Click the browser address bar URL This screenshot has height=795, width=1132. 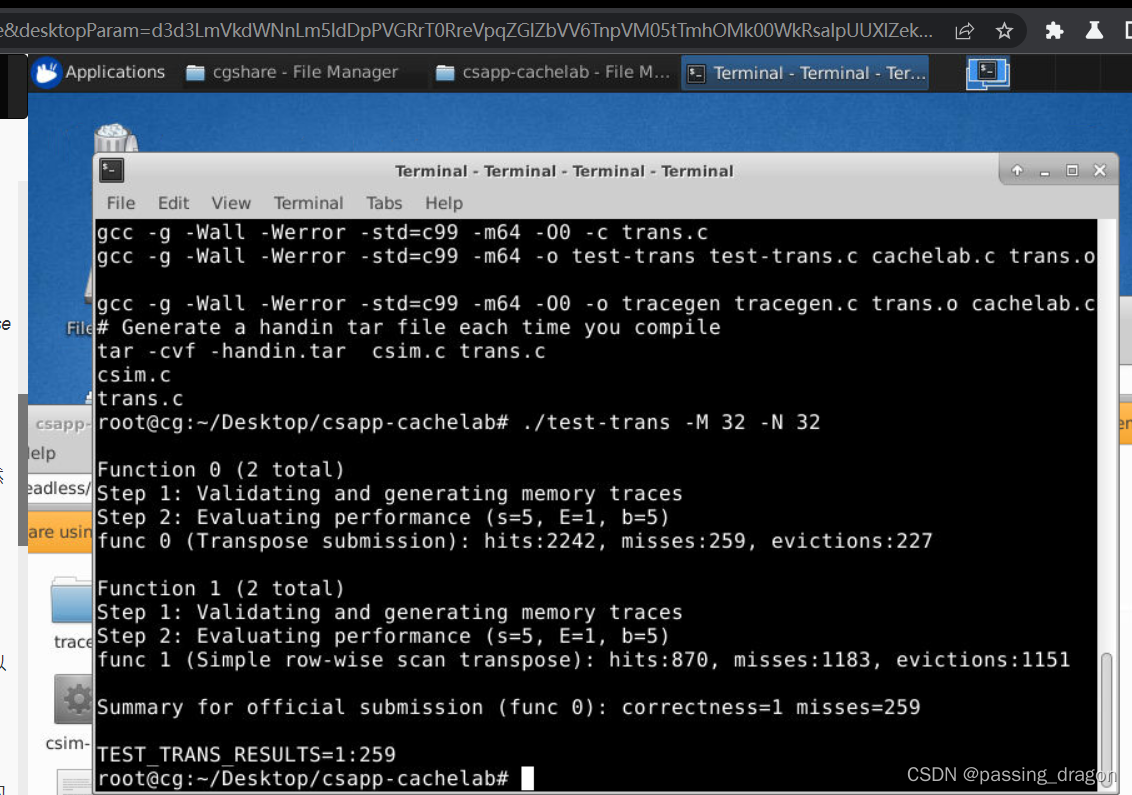point(466,30)
